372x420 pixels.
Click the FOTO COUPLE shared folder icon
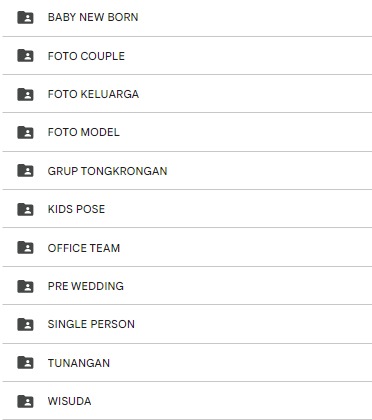point(25,56)
